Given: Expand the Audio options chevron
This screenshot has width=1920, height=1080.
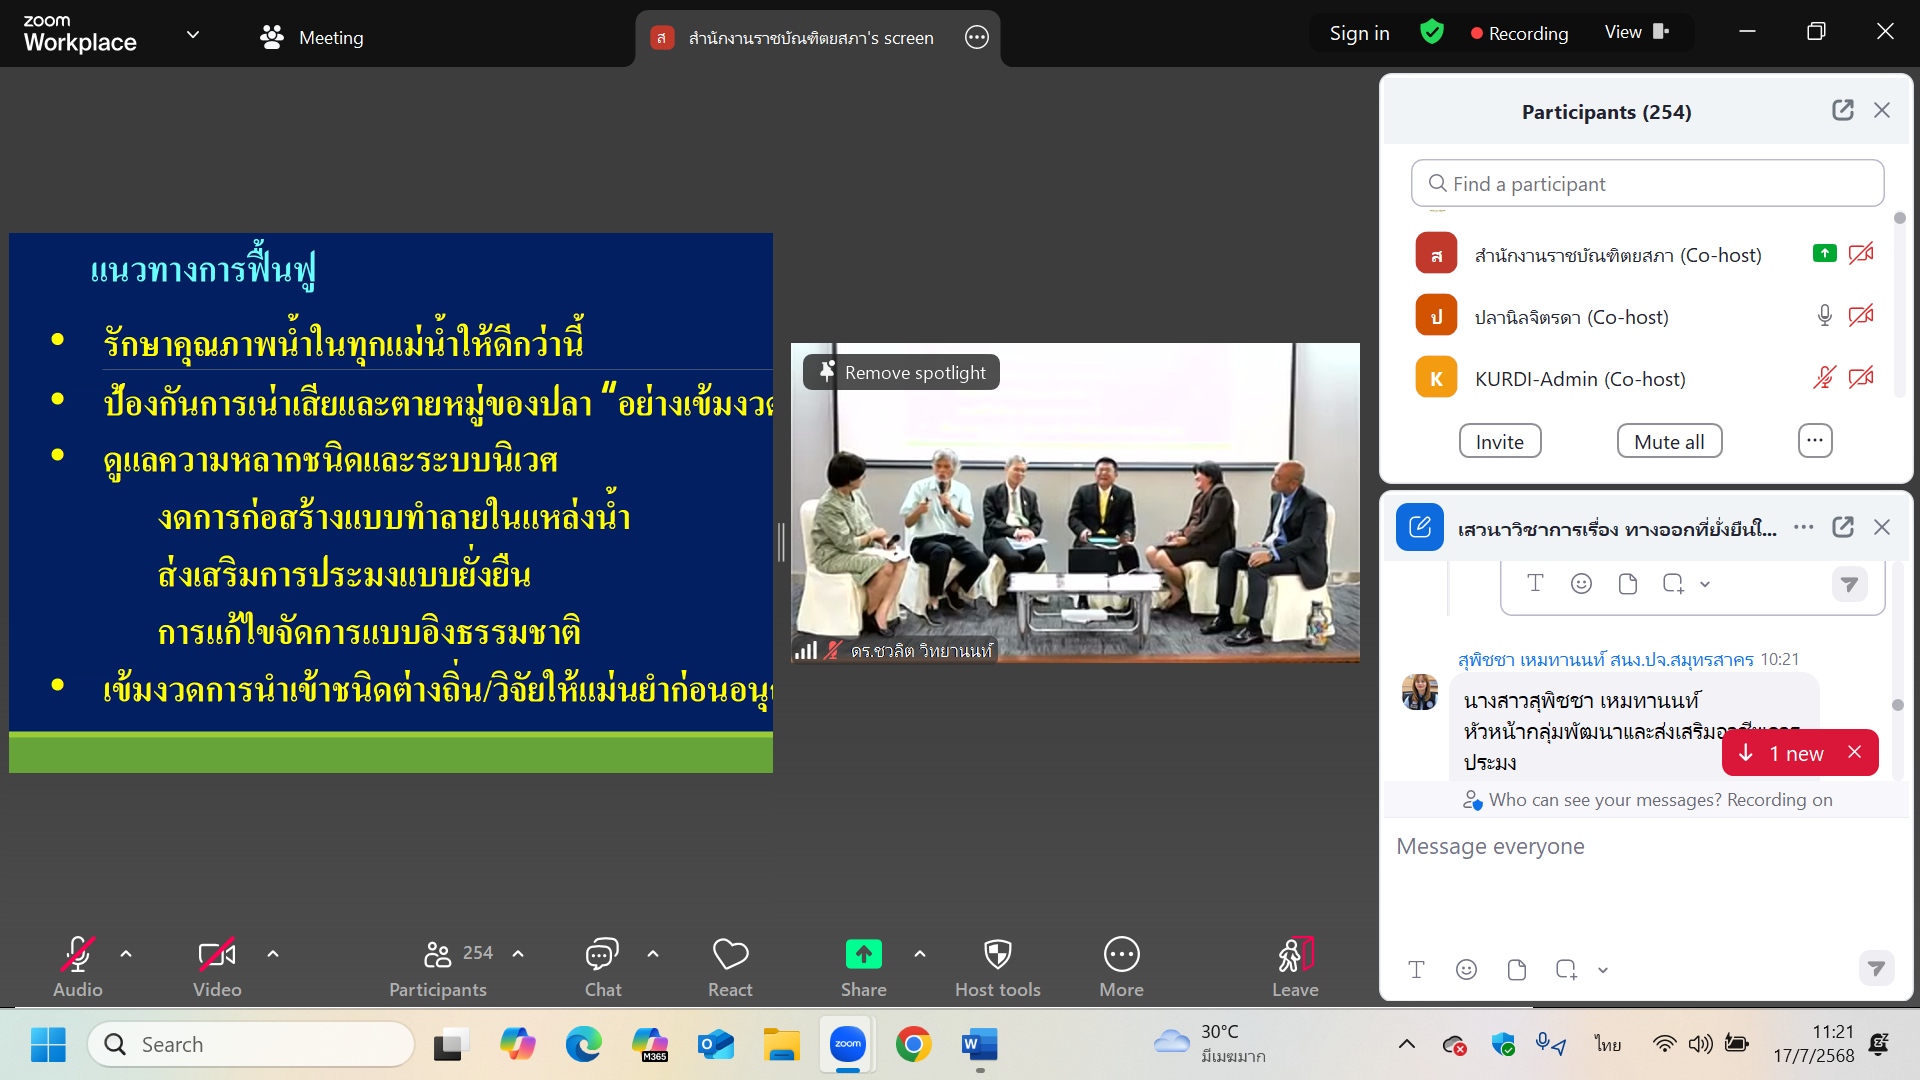Looking at the screenshot, I should 126,953.
